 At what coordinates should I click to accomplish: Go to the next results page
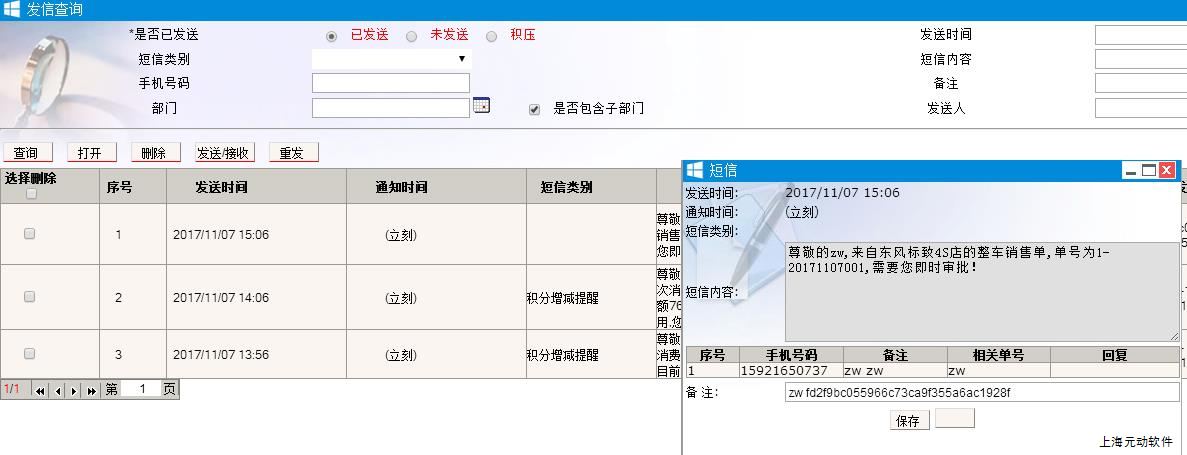(x=74, y=390)
